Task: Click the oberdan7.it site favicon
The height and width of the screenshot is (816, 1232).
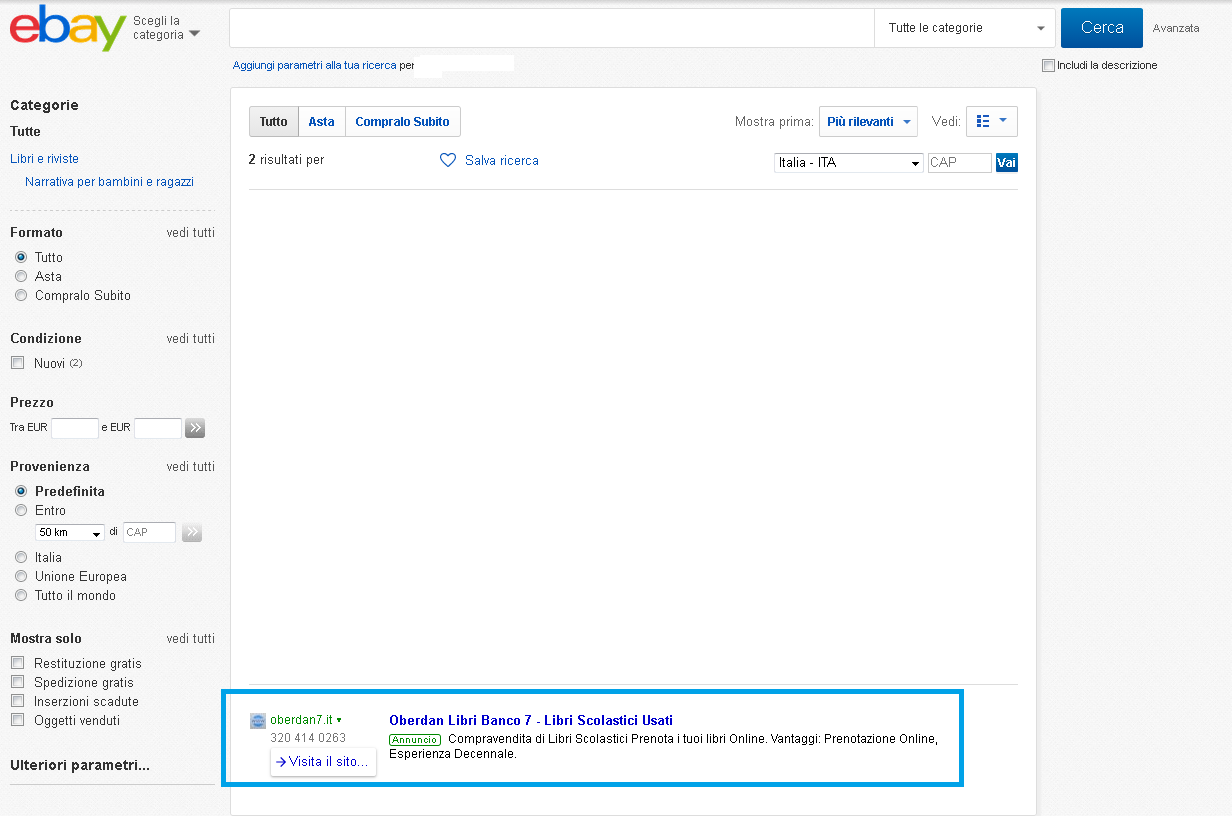Action: [x=258, y=720]
